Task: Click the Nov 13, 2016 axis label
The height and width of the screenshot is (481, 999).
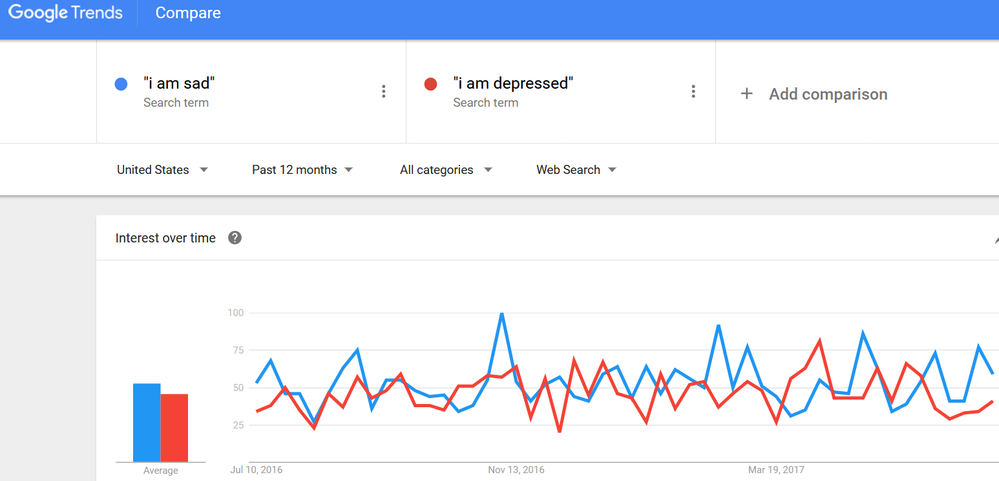Action: point(516,470)
